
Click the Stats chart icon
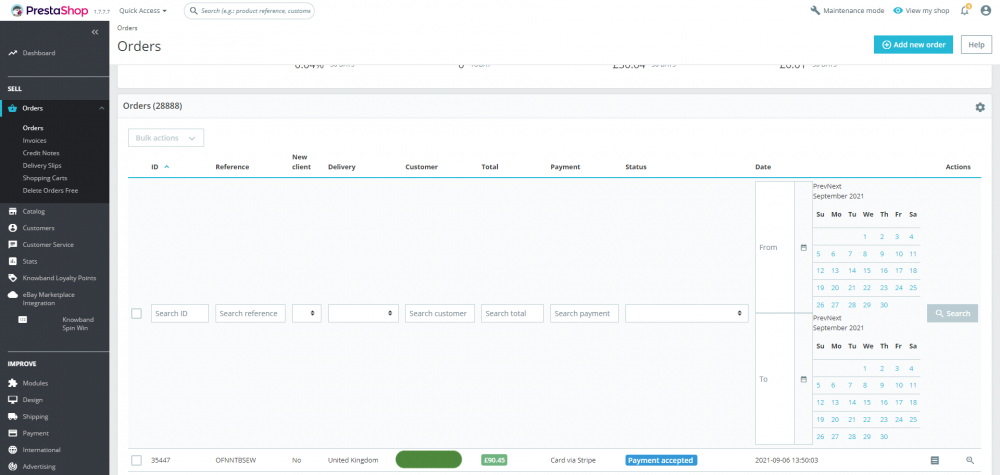(12, 261)
